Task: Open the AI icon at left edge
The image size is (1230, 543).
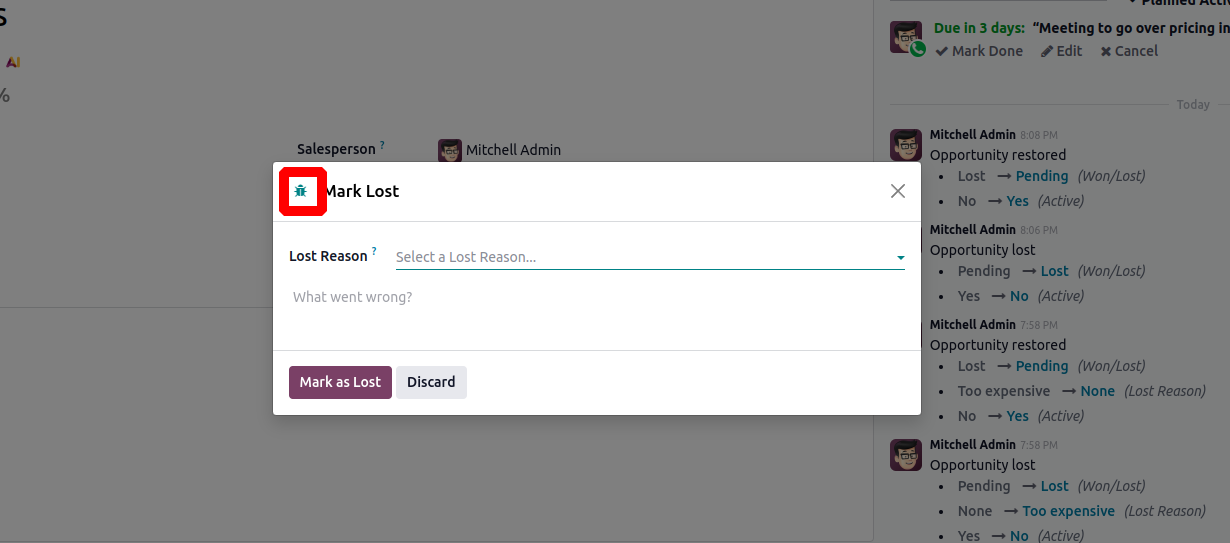Action: click(x=13, y=62)
